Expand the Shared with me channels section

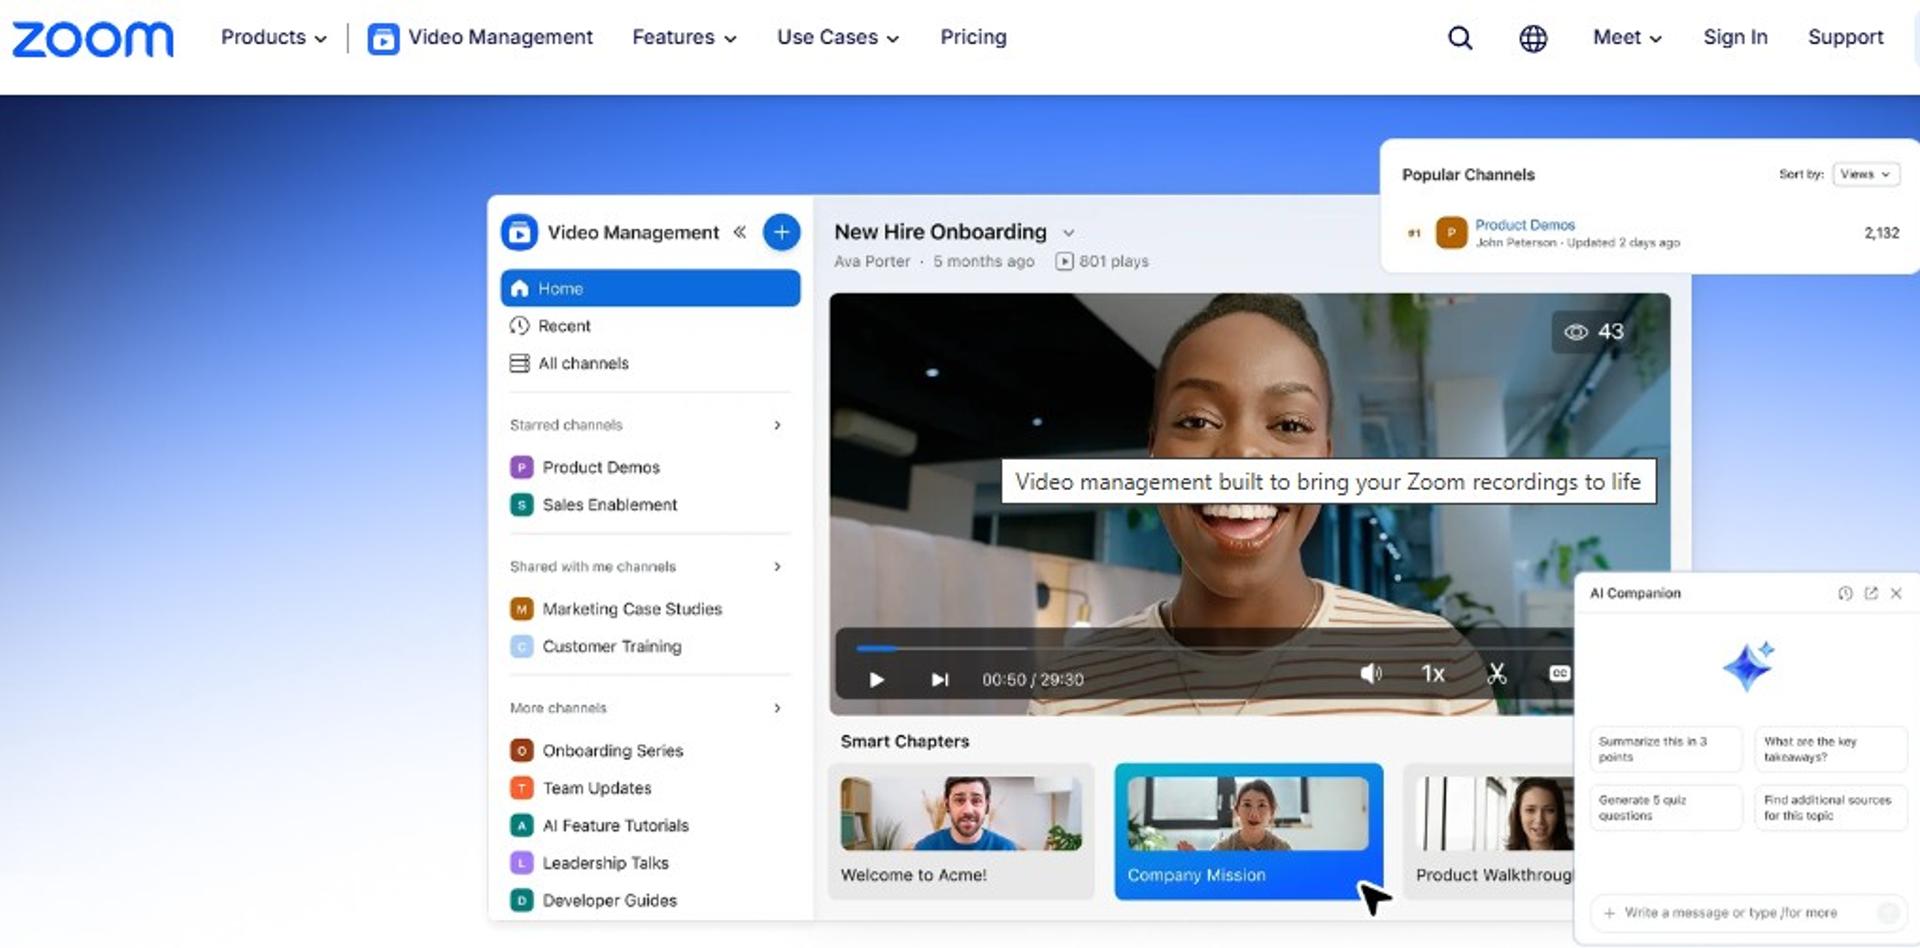tap(777, 567)
